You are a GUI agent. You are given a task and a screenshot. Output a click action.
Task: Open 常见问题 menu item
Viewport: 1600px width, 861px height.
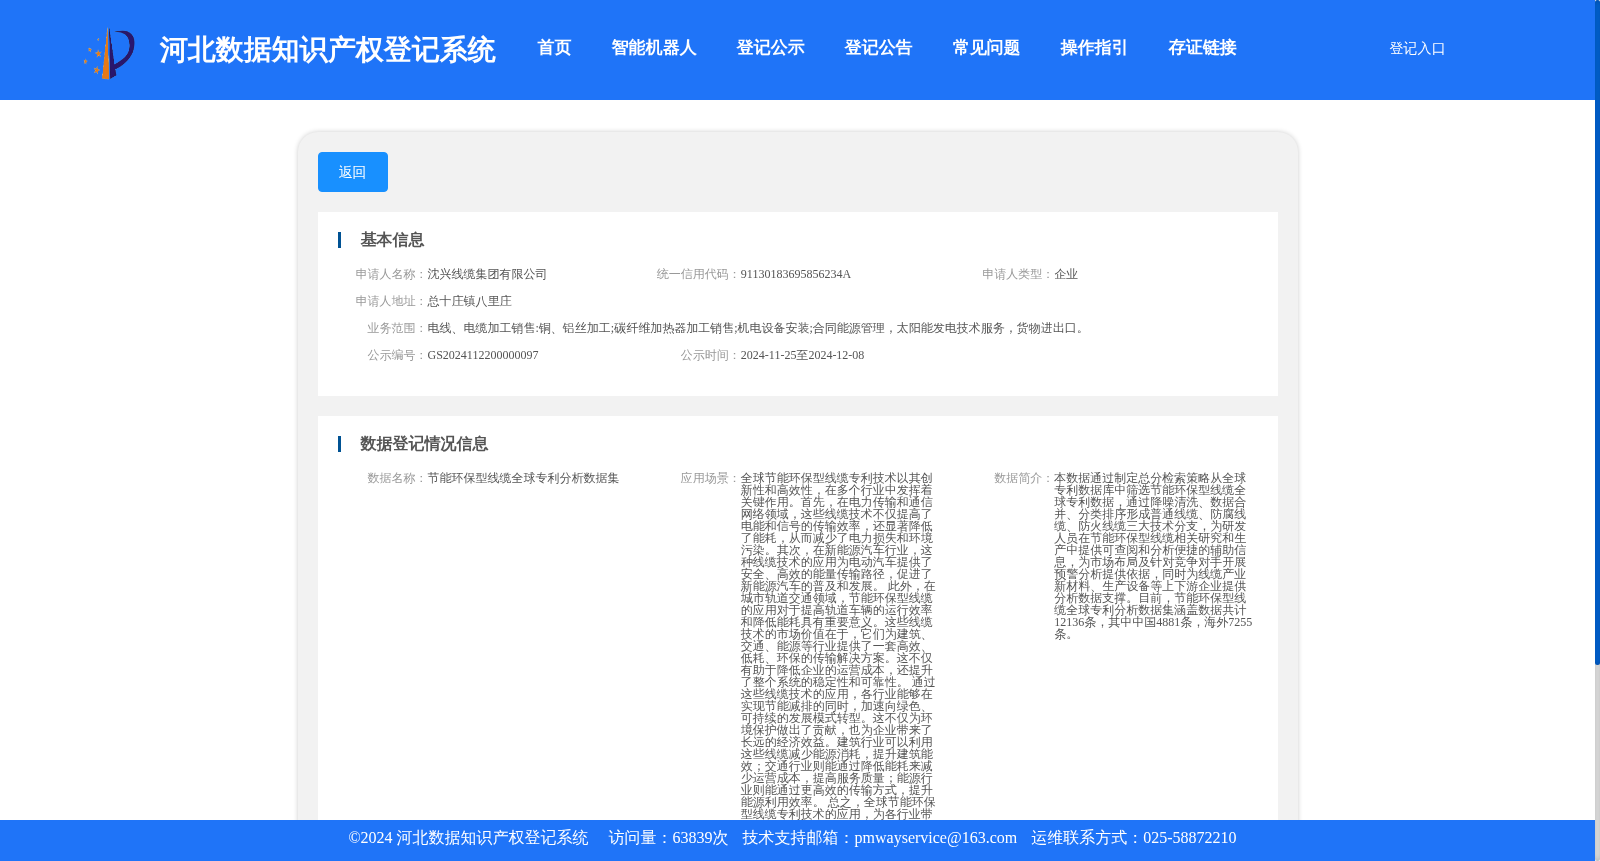pos(986,48)
